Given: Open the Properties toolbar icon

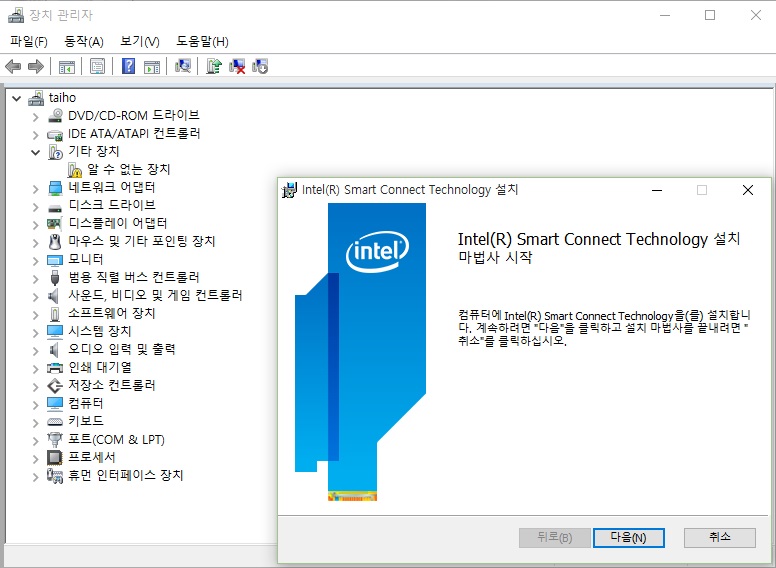Looking at the screenshot, I should tap(97, 66).
